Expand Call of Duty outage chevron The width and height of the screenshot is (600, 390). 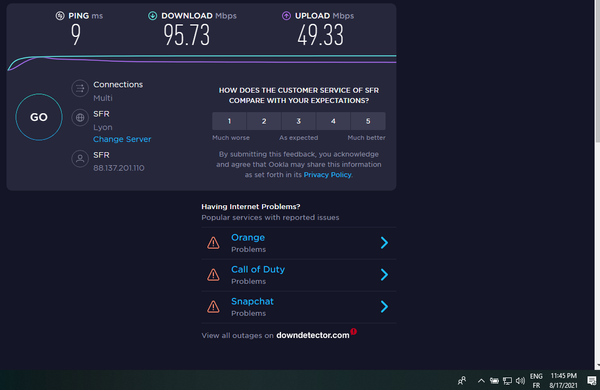click(x=384, y=274)
